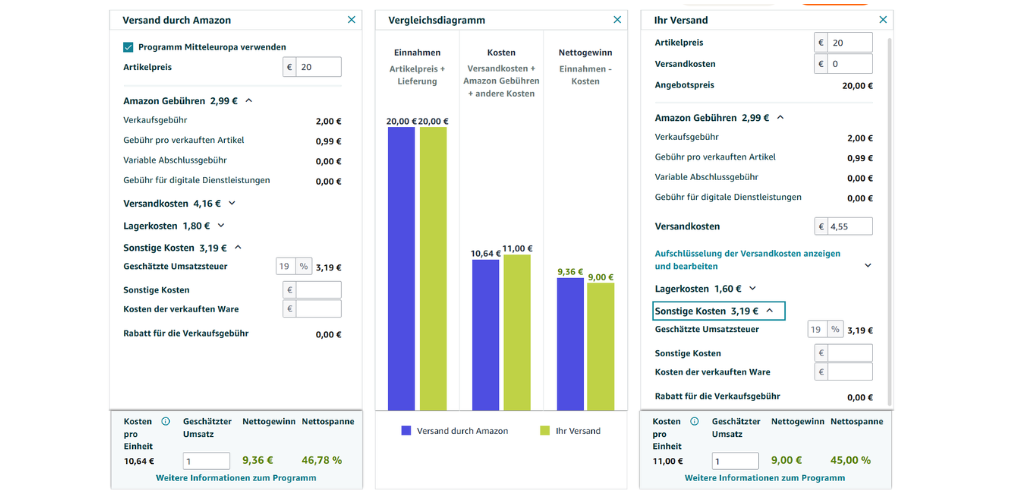Close the Vergleichsdiagramm panel
The height and width of the screenshot is (492, 1024).
click(617, 20)
